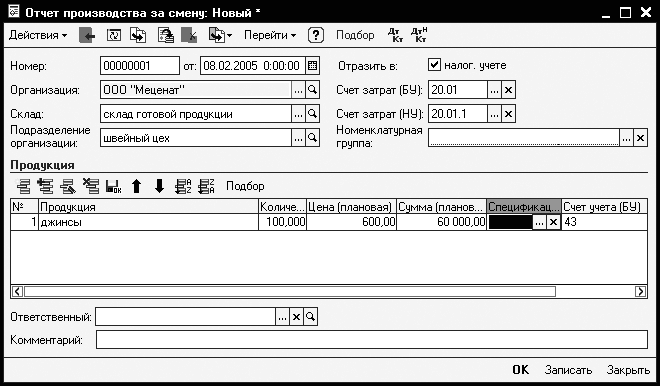Click magnifier icon next to Организация field
This screenshot has width=660, height=386.
(x=312, y=90)
